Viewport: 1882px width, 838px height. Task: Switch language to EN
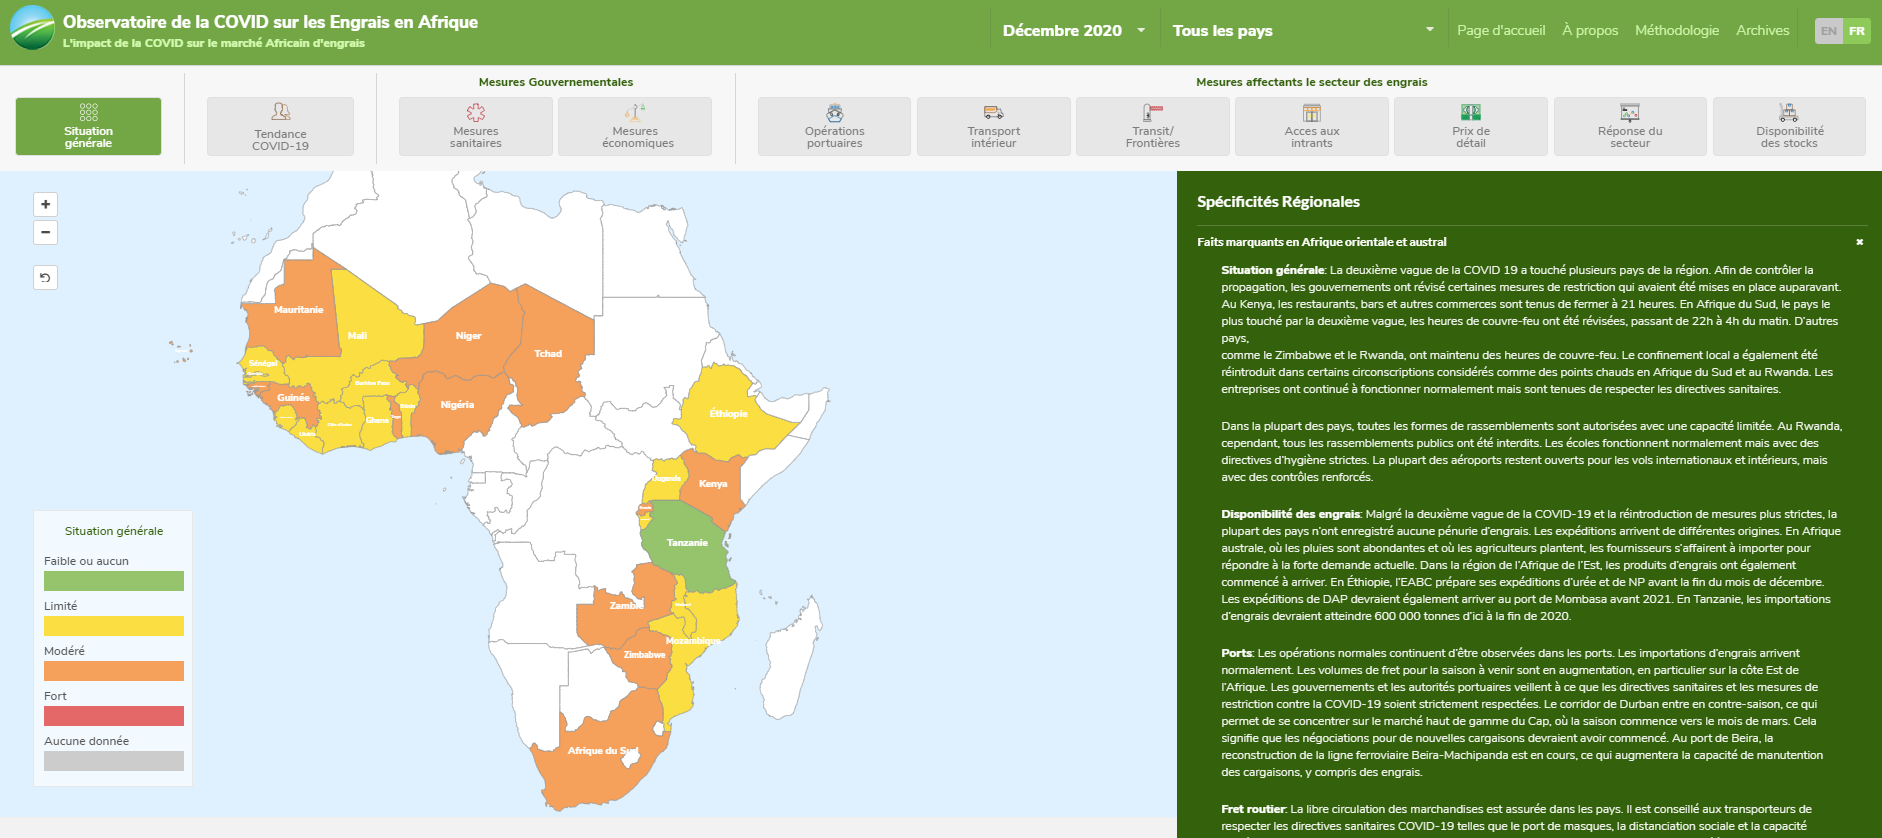click(1828, 31)
